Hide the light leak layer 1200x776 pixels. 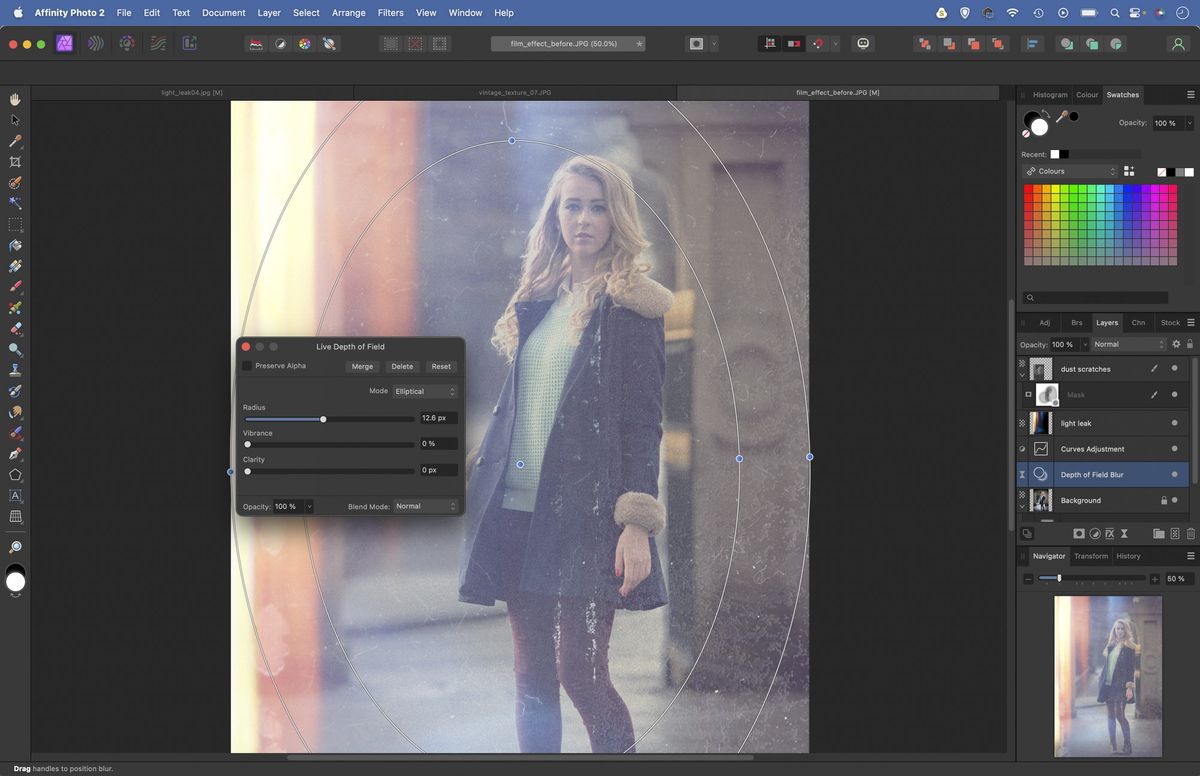pyautogui.click(x=1174, y=423)
